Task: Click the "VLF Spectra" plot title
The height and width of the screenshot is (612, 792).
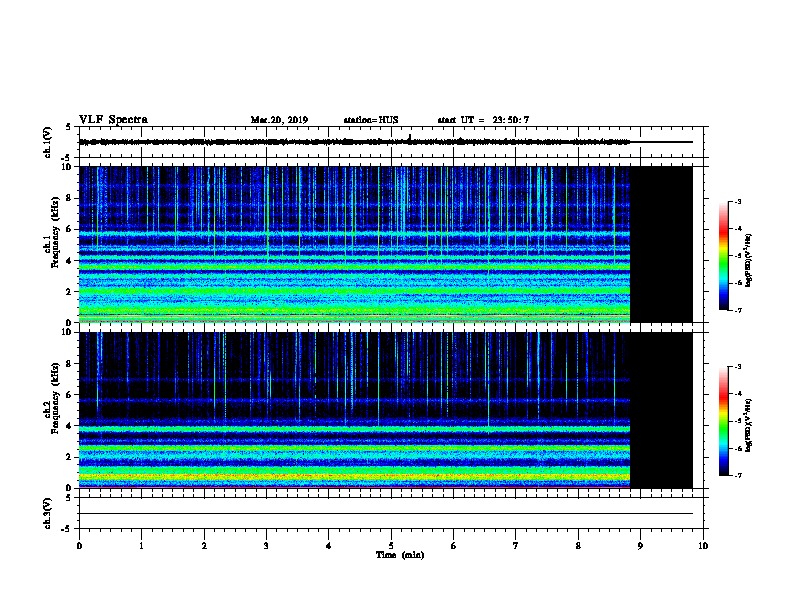Action: point(113,120)
